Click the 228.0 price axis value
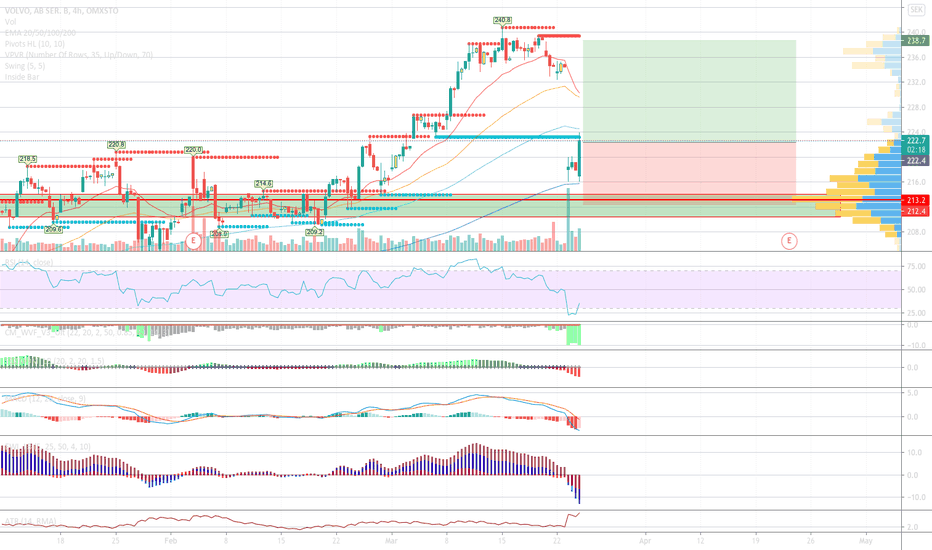Image resolution: width=932 pixels, height=550 pixels. coord(916,108)
